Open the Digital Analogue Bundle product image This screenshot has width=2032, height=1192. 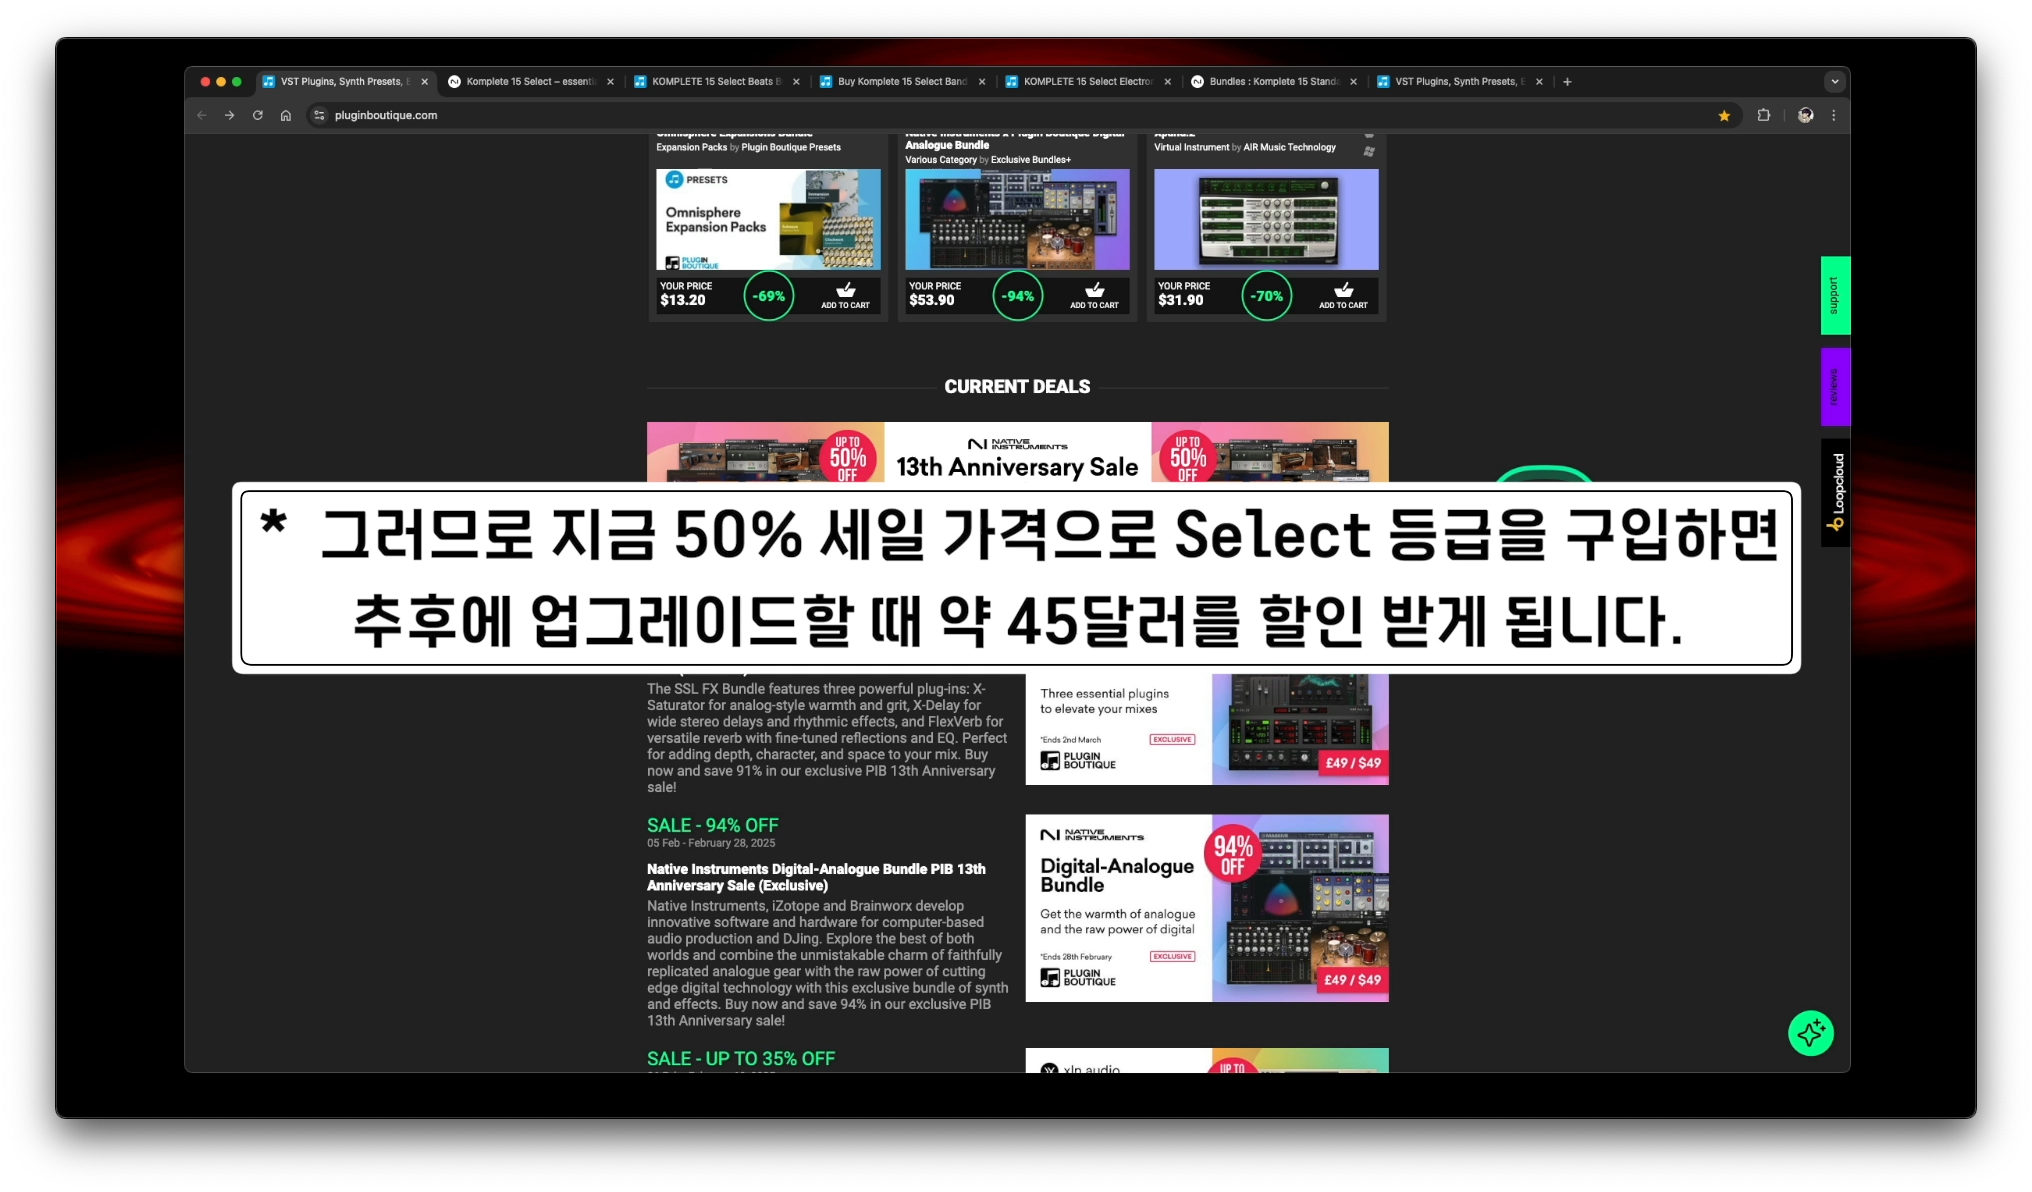[1017, 219]
